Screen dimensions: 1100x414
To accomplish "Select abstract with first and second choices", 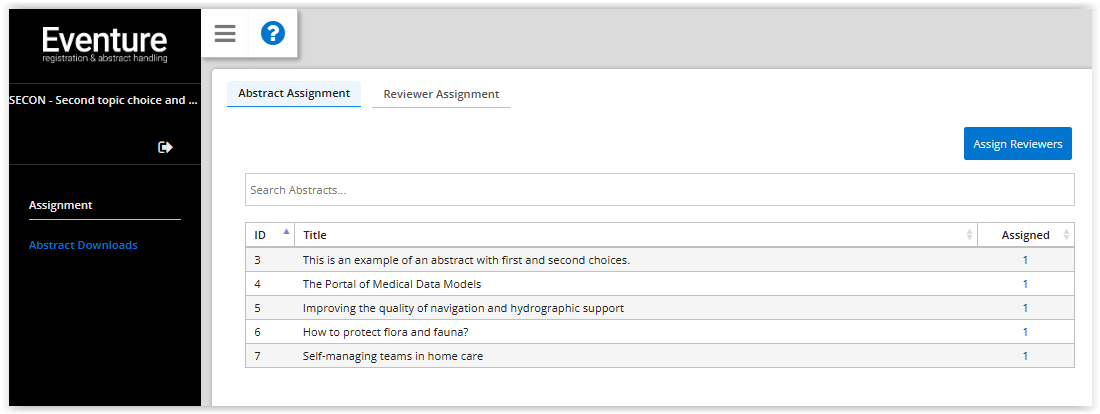I will point(466,260).
